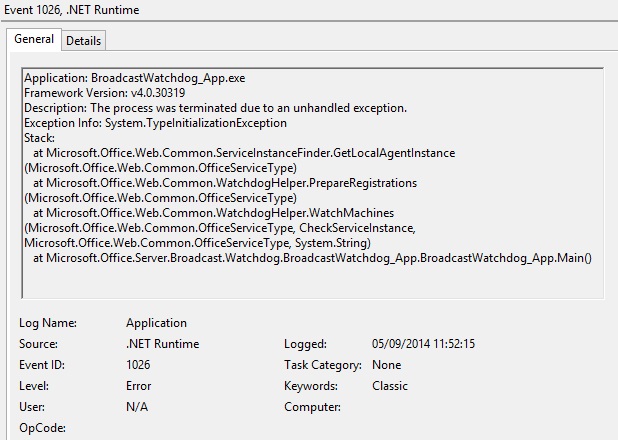Click the Level value Error

pyautogui.click(x=139, y=386)
